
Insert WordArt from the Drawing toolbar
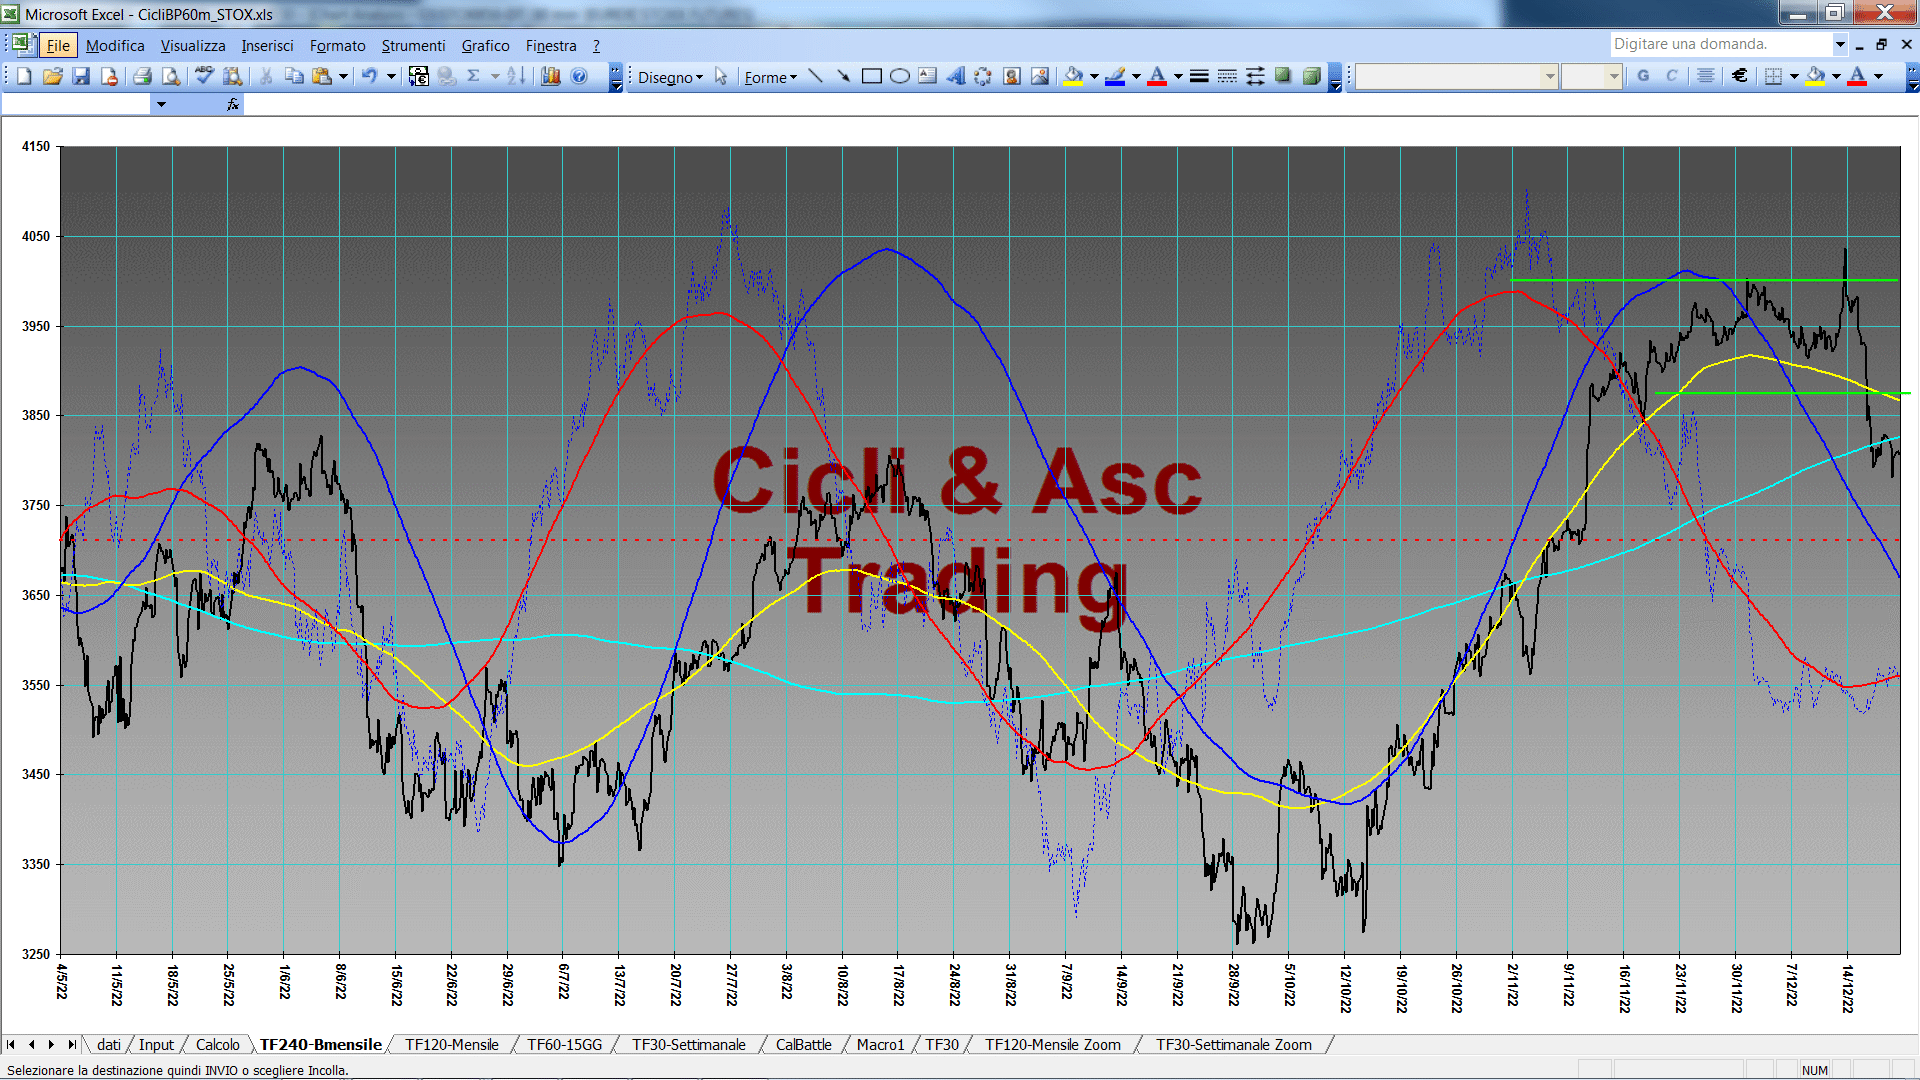tap(955, 76)
